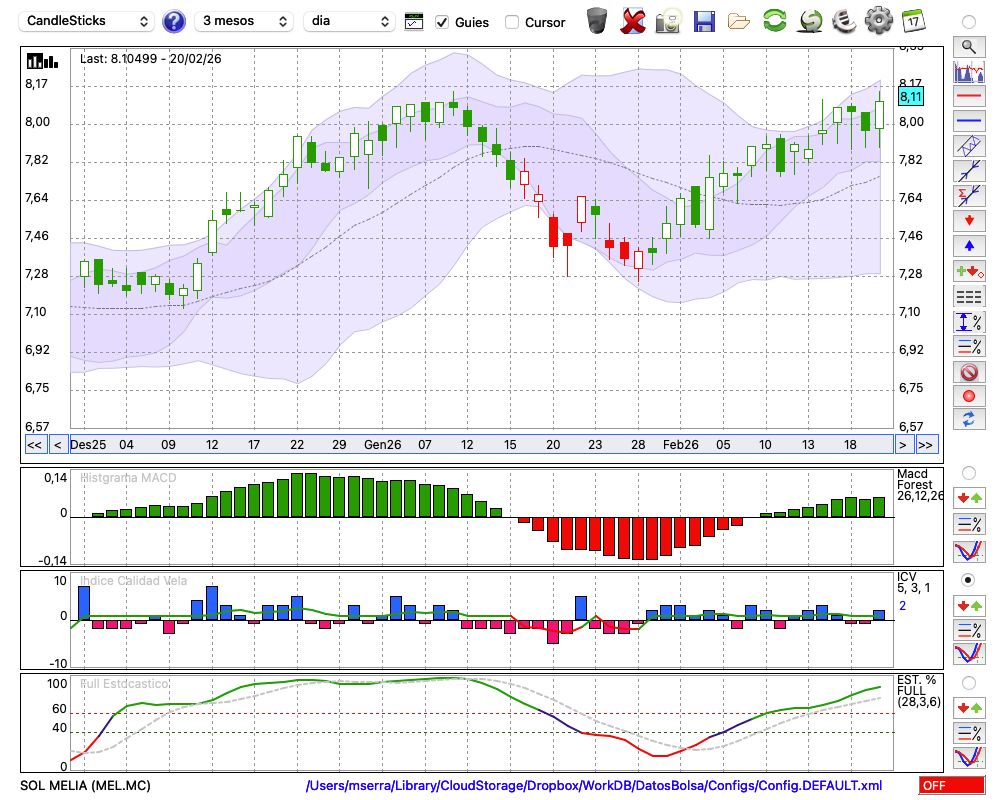The image size is (1000, 800).
Task: Click the red OFF button
Action: pyautogui.click(x=951, y=786)
